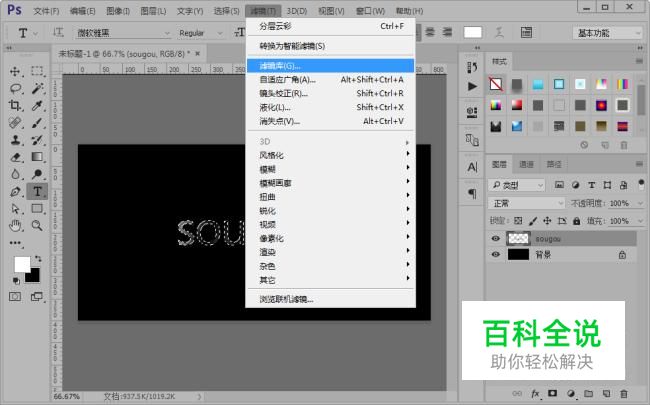The width and height of the screenshot is (650, 405).
Task: Select the Gradient tool
Action: coord(37,157)
